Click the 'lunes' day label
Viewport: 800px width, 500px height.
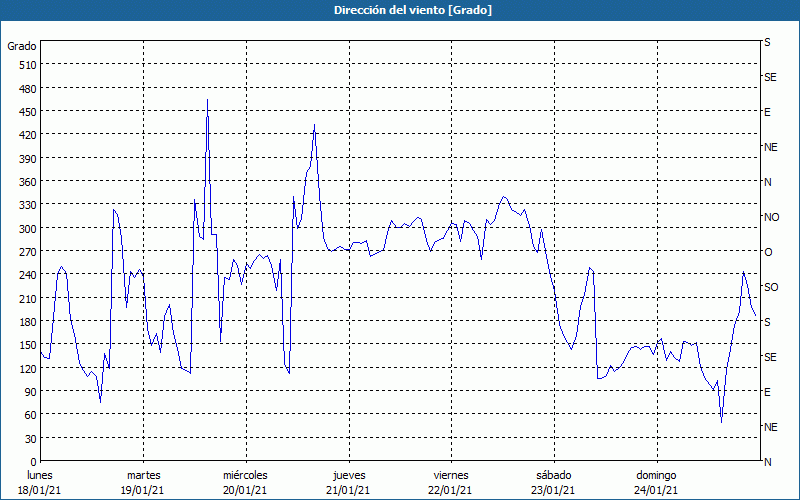39,475
